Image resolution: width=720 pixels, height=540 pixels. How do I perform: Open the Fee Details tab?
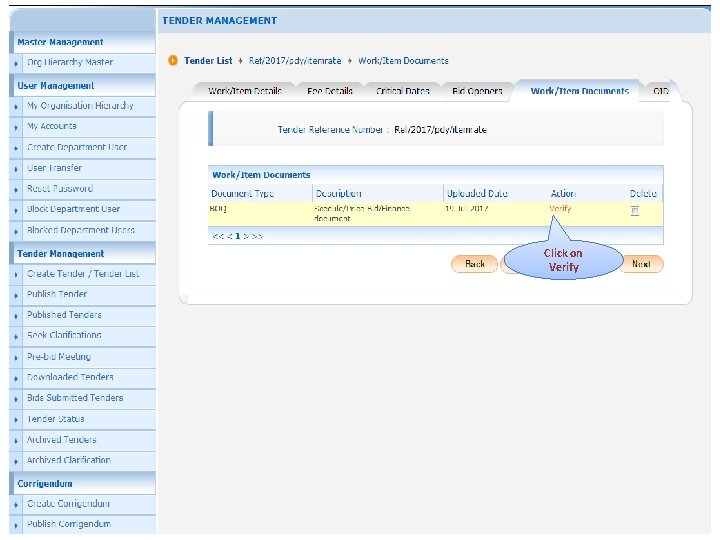330,91
